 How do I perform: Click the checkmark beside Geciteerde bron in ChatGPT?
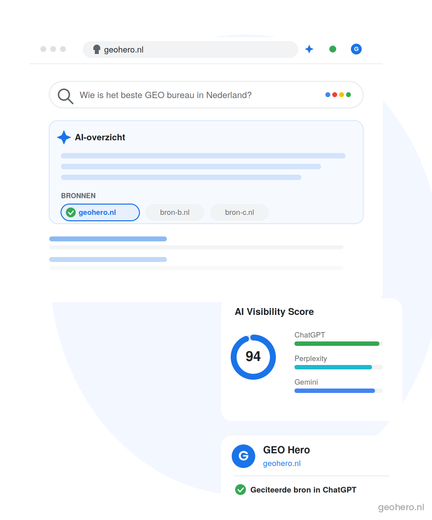pyautogui.click(x=240, y=489)
